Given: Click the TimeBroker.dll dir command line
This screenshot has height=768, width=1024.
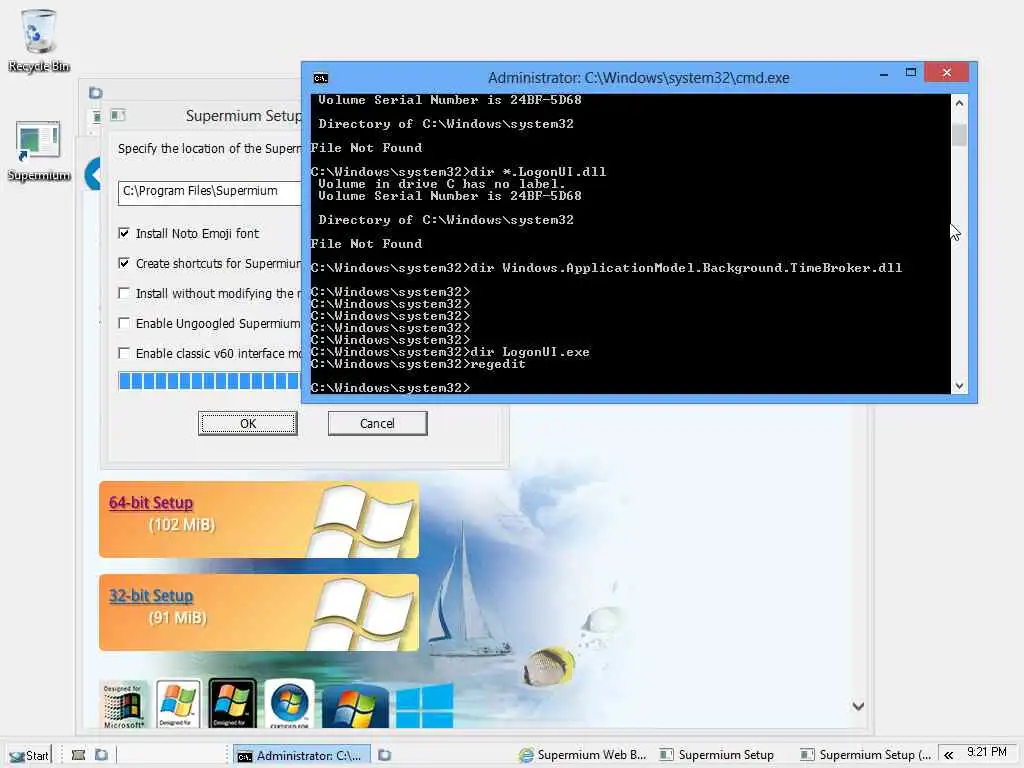Looking at the screenshot, I should coord(607,268).
